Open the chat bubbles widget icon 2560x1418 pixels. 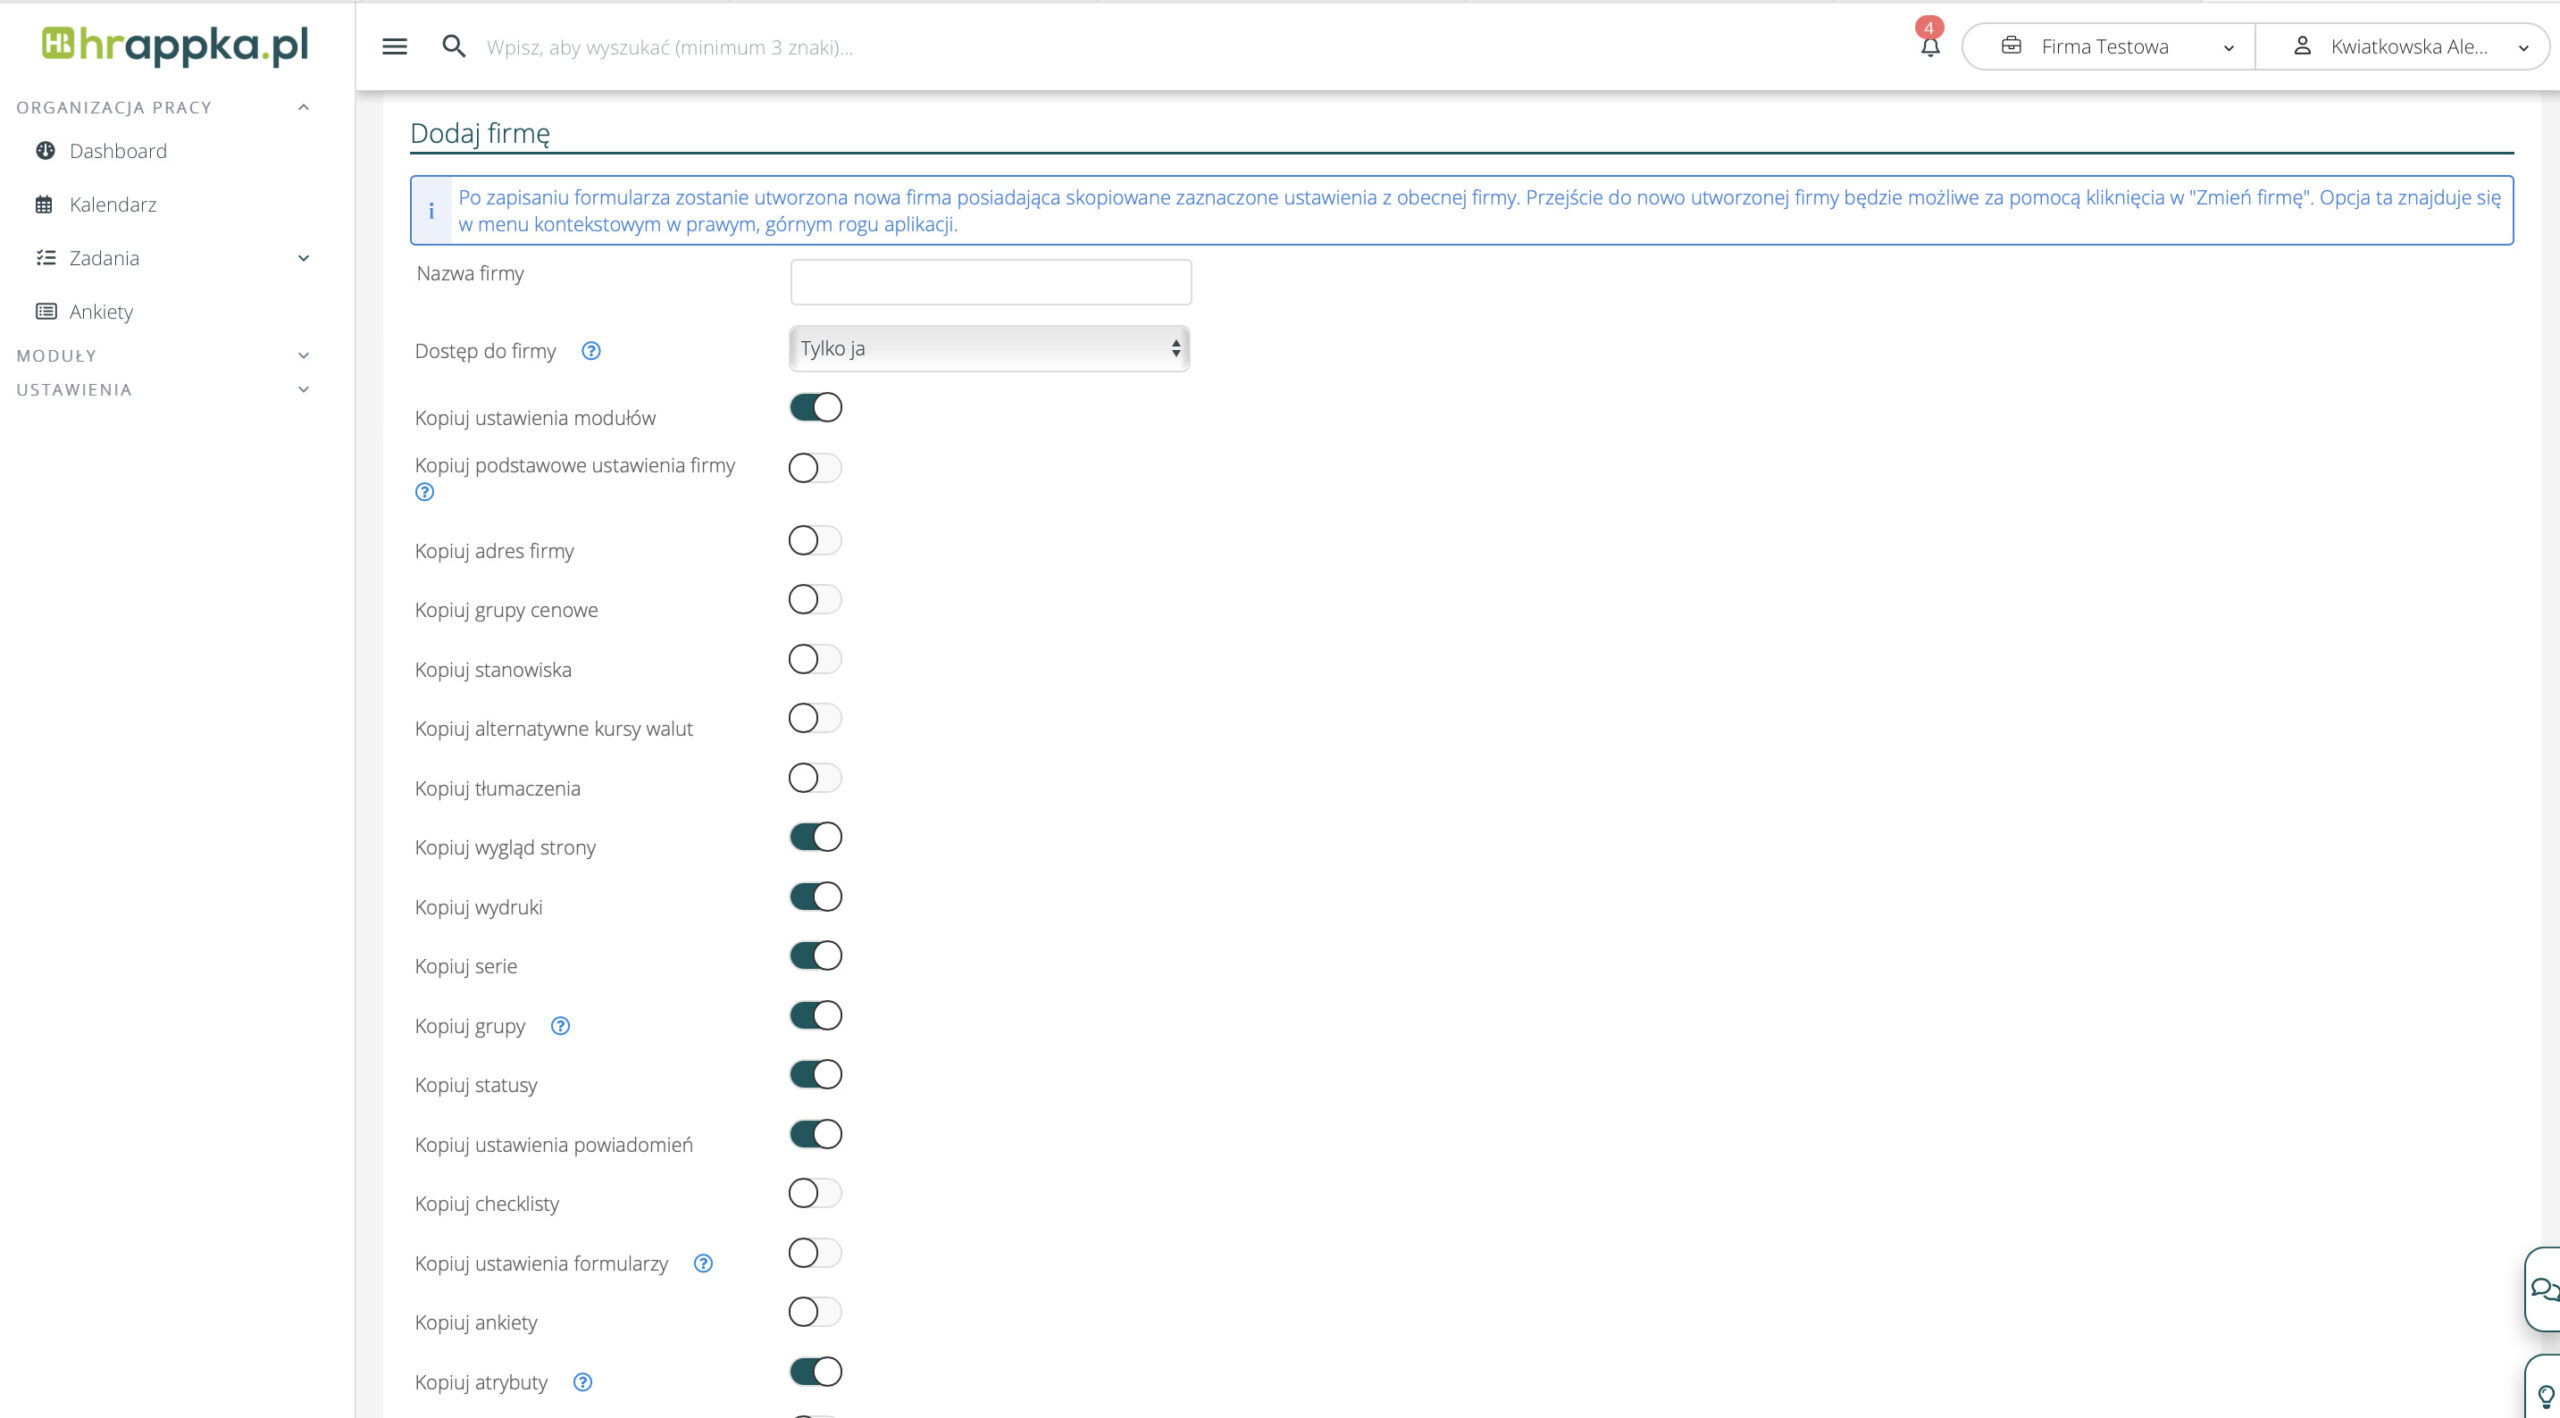(2543, 1289)
